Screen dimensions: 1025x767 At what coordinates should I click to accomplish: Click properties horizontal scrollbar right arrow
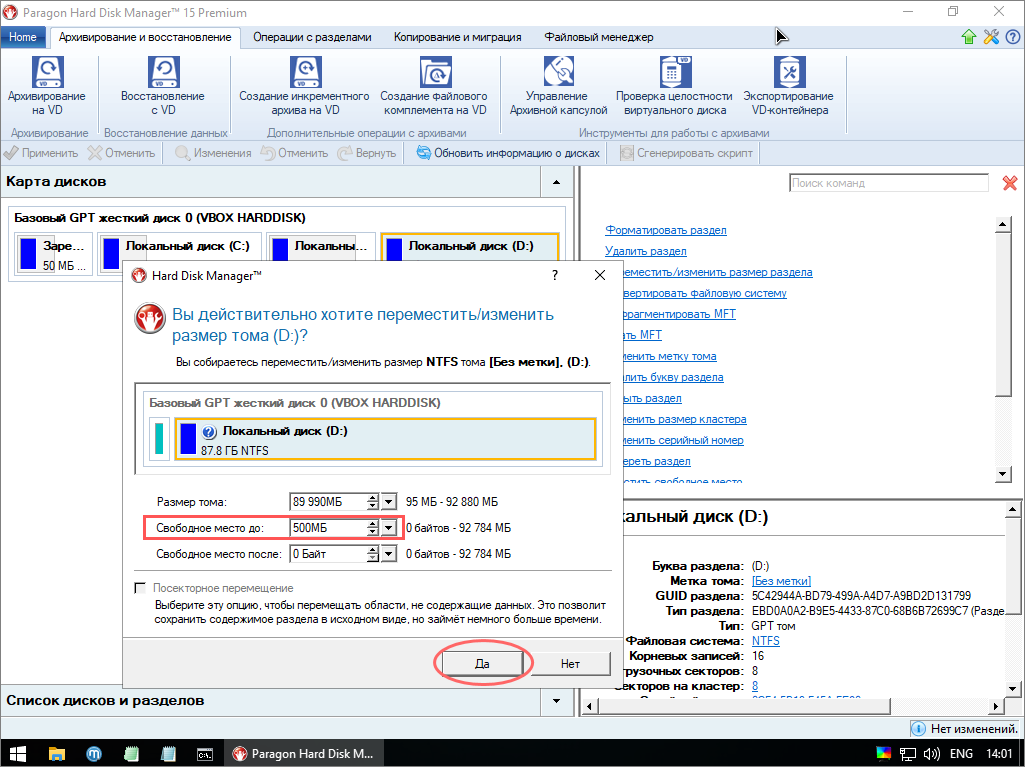pos(996,706)
